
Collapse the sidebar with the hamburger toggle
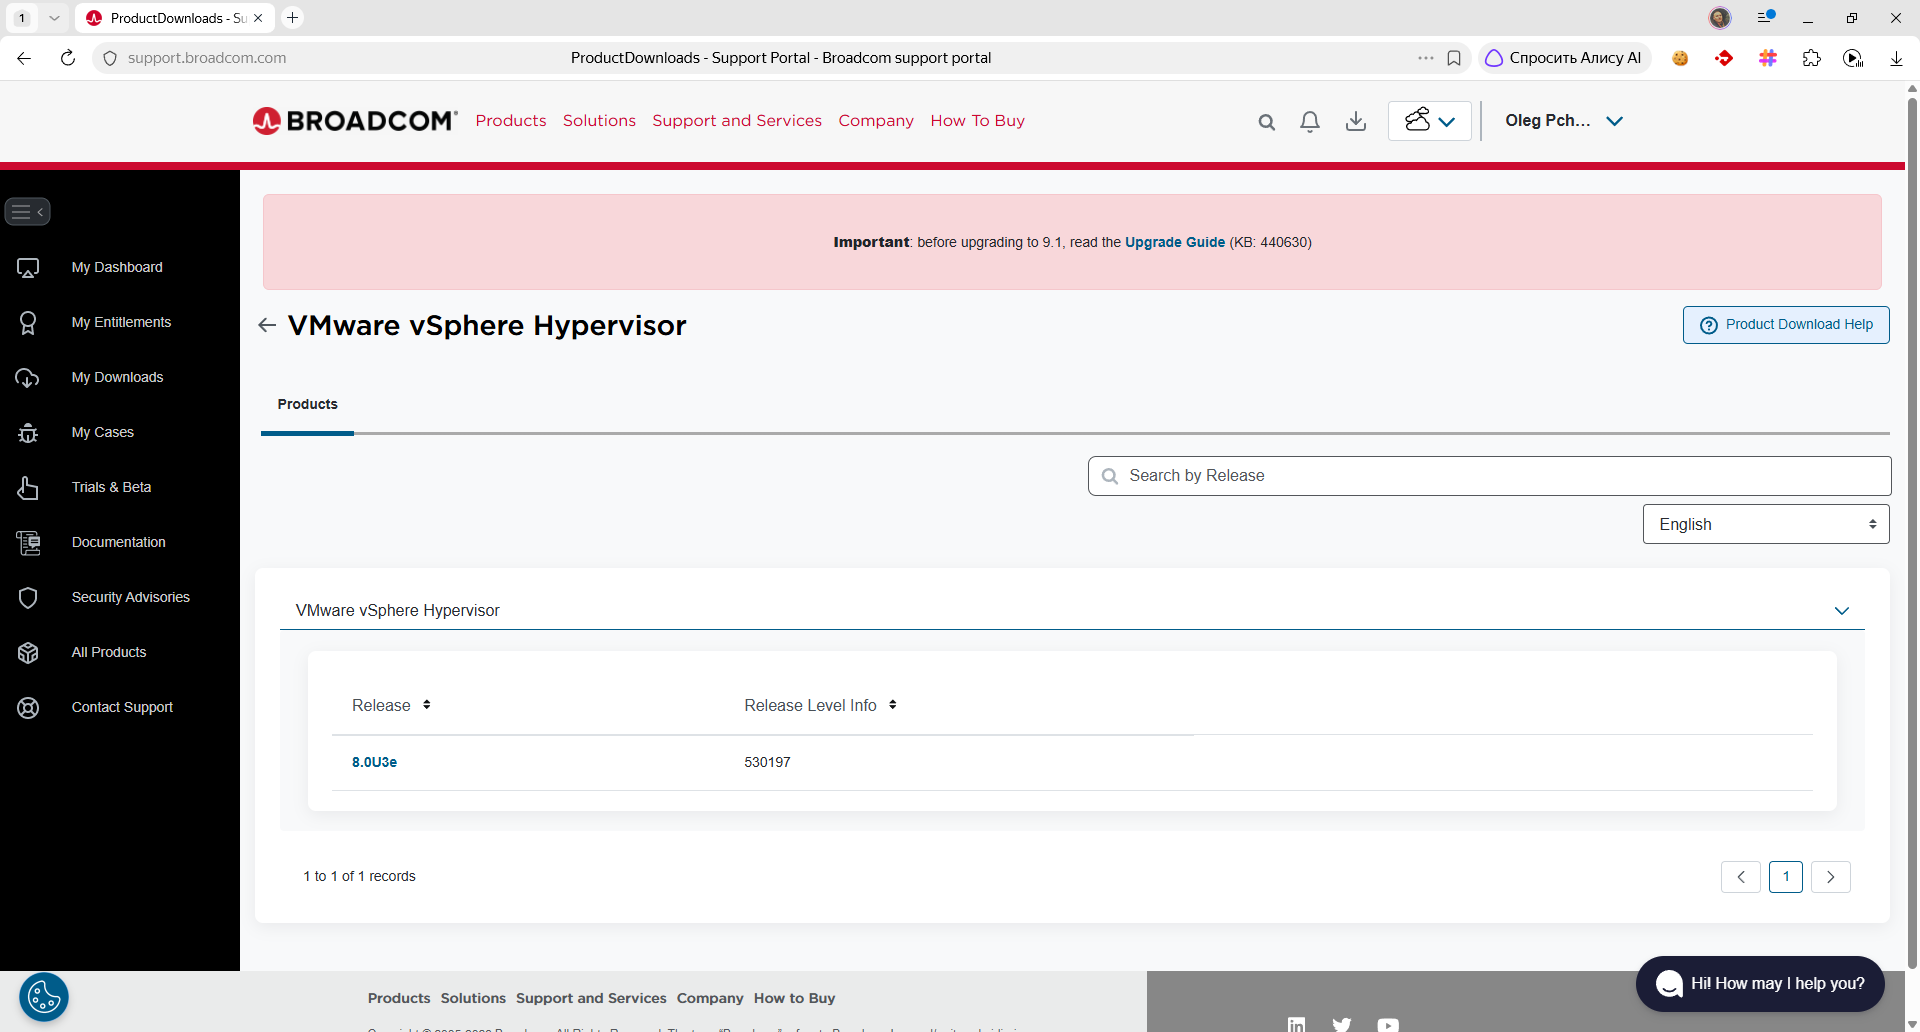(27, 212)
